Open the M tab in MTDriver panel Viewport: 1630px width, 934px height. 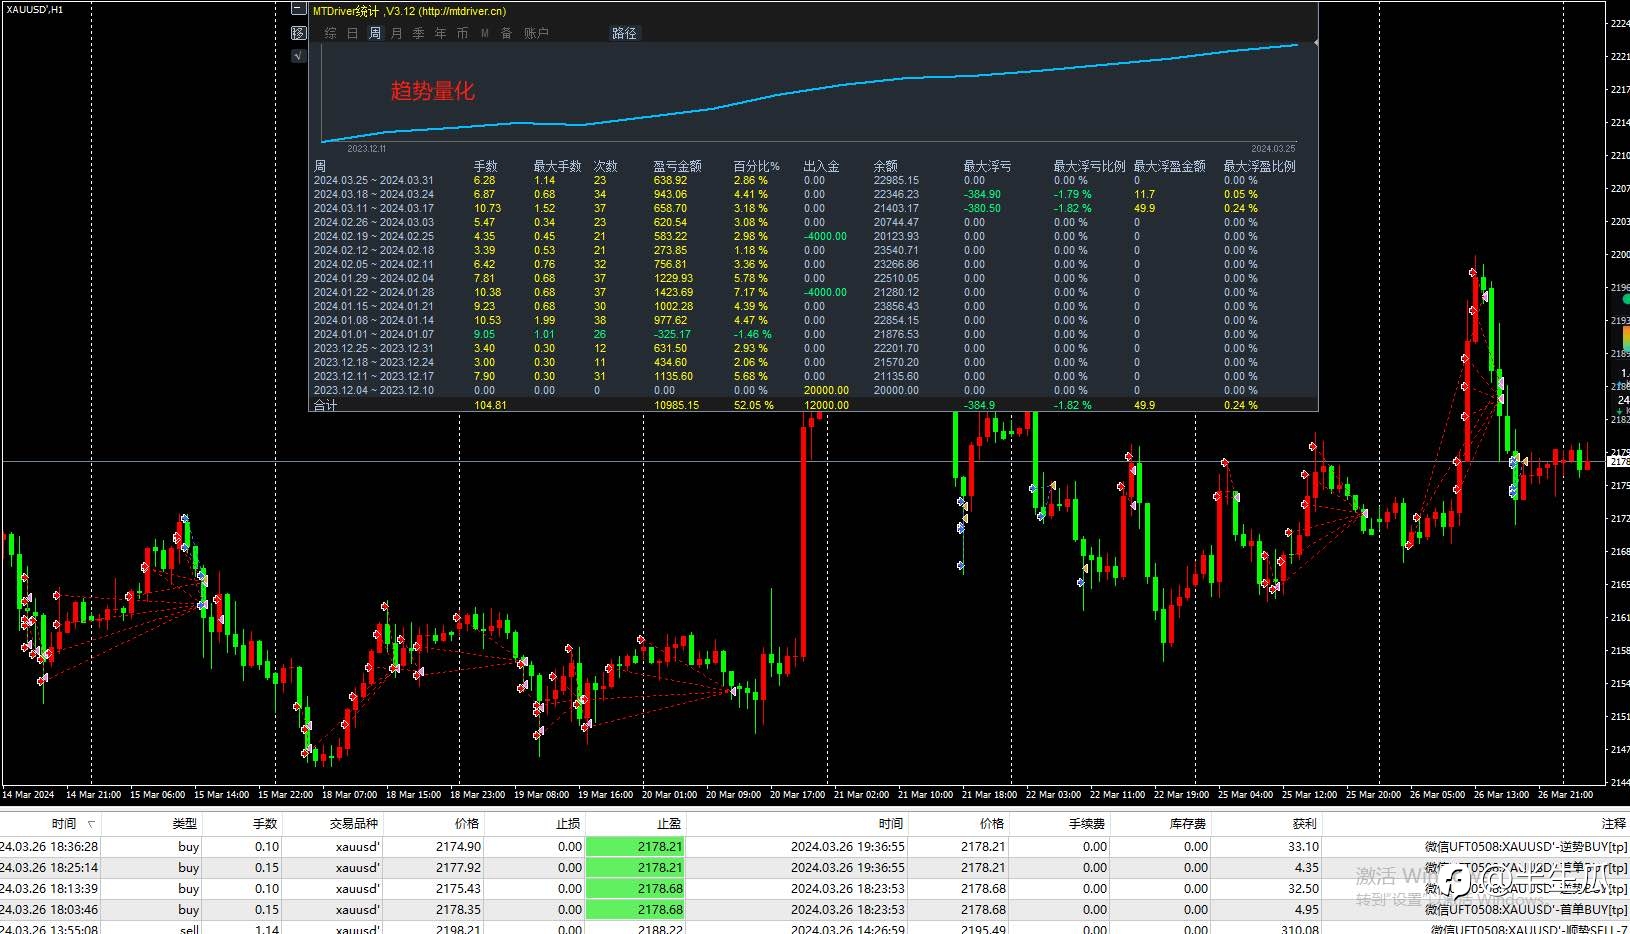pos(484,33)
